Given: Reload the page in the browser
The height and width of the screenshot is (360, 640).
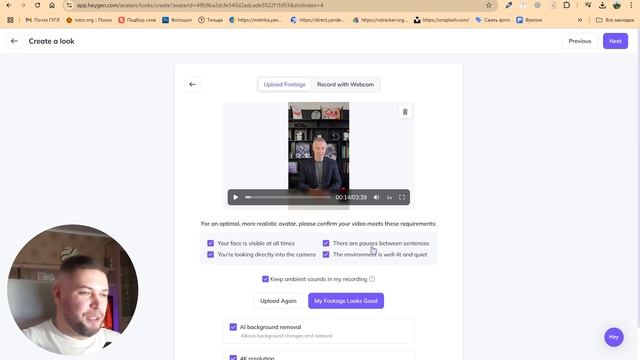Looking at the screenshot, I should tap(37, 5).
